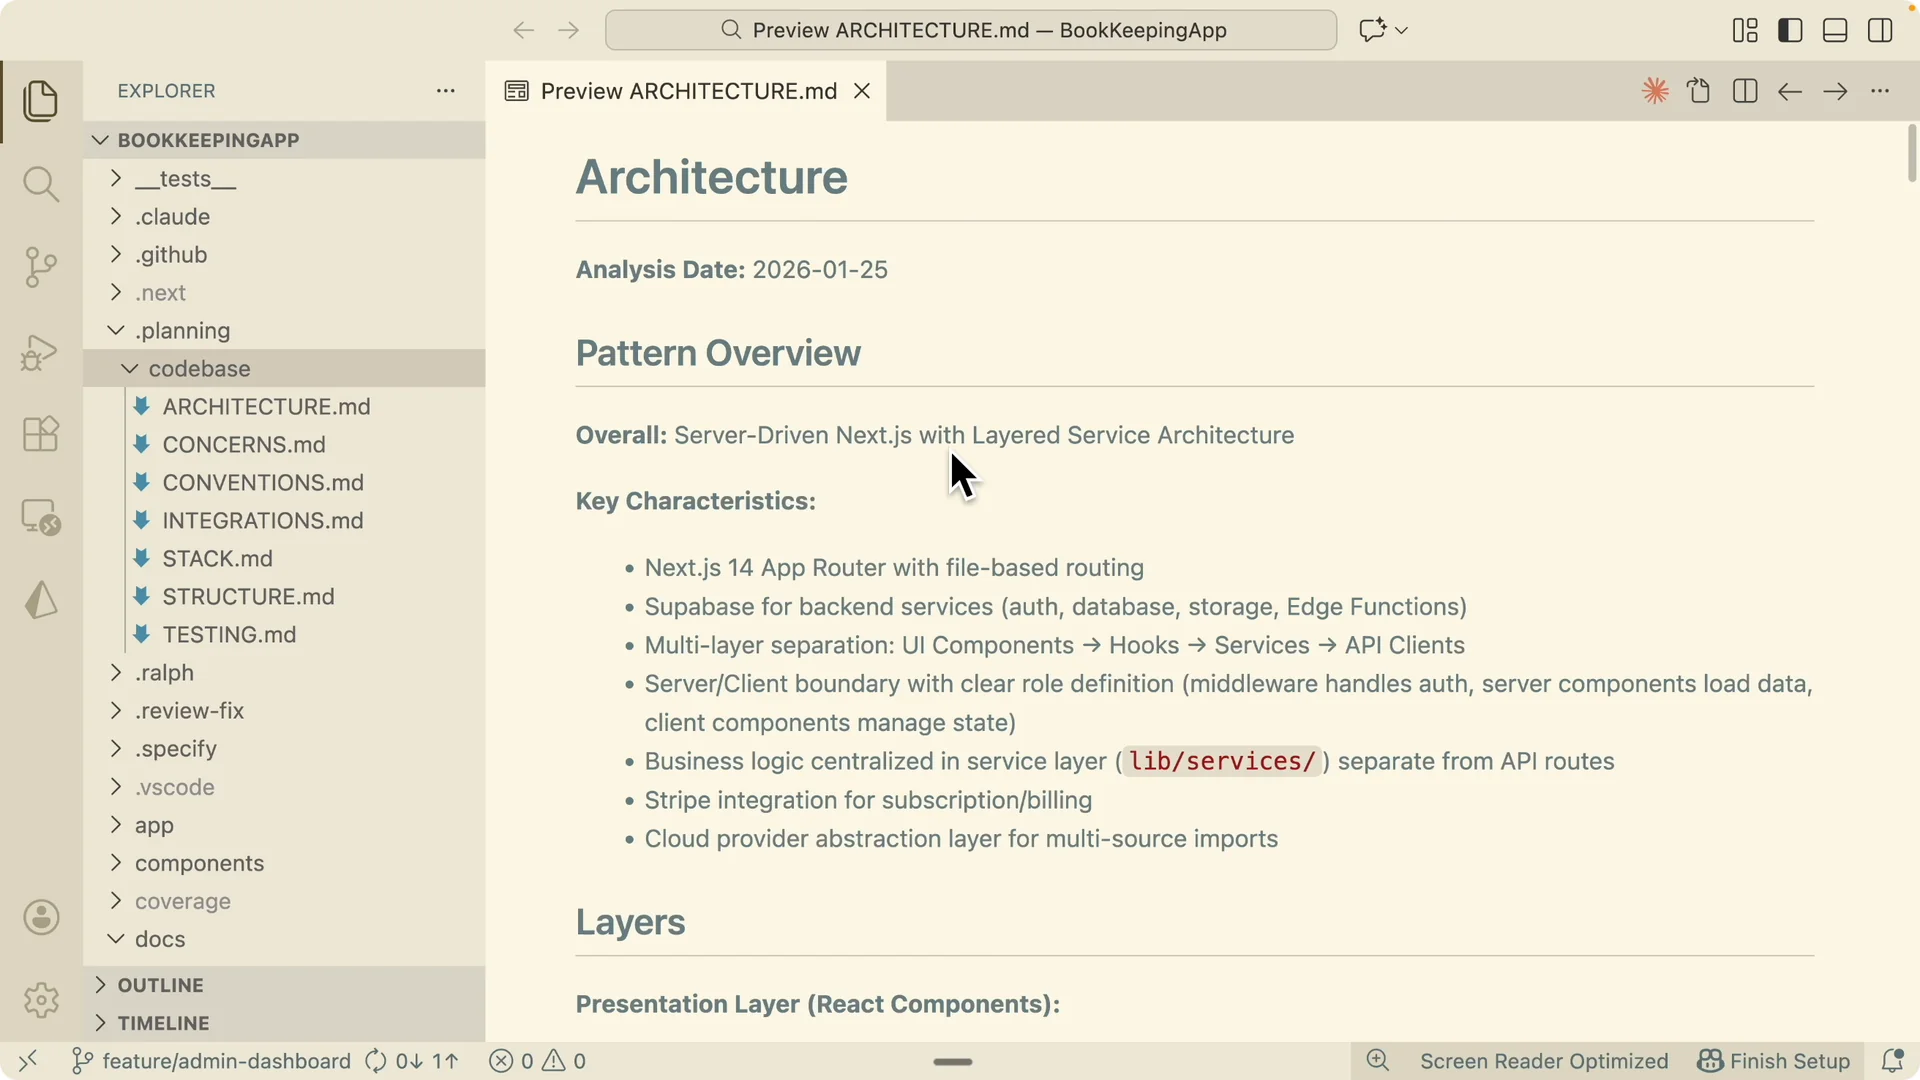The image size is (1920, 1080).
Task: Expand the OUTLINE section
Action: coord(284,985)
